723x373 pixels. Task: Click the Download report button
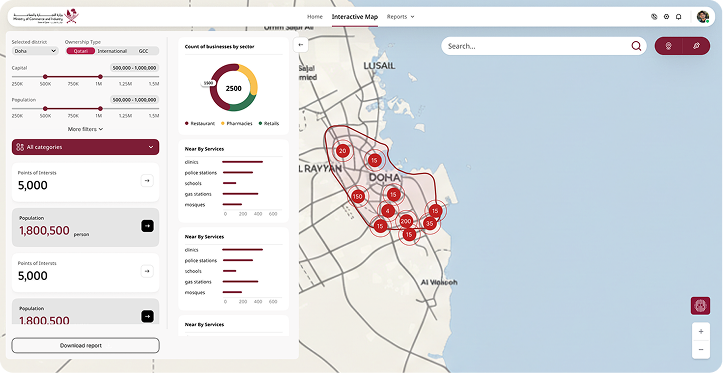[85, 345]
